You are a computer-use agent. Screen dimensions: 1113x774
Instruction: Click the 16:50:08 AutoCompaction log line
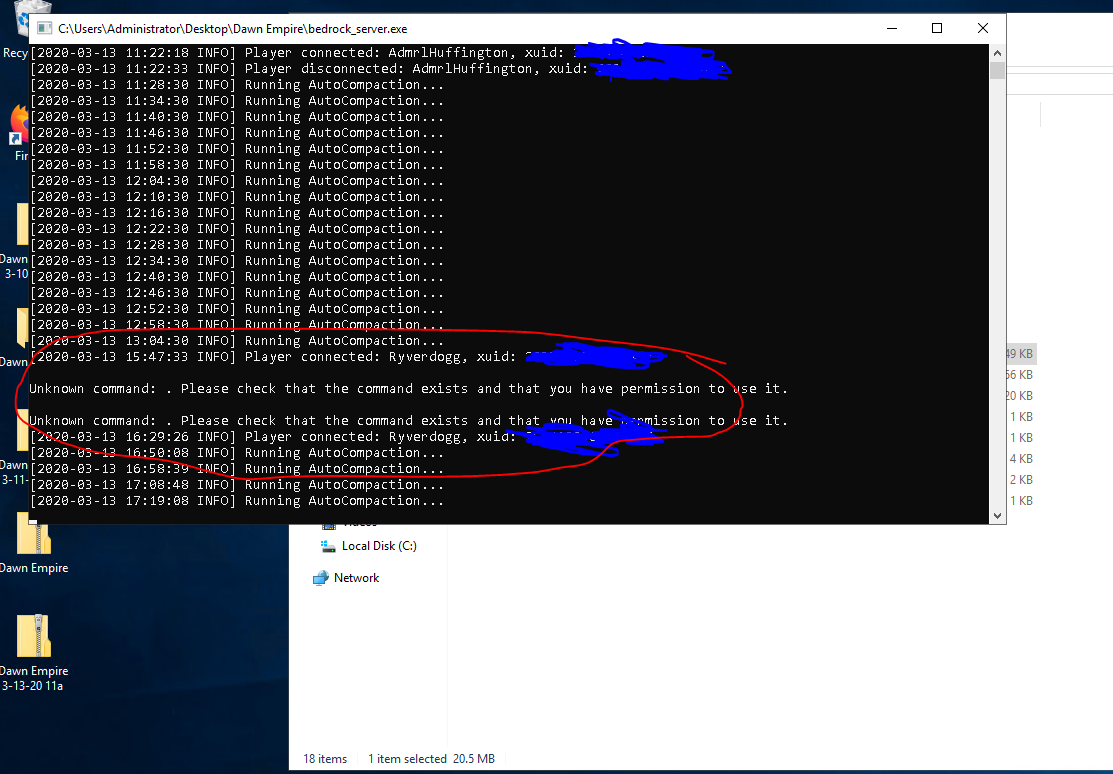coord(237,453)
